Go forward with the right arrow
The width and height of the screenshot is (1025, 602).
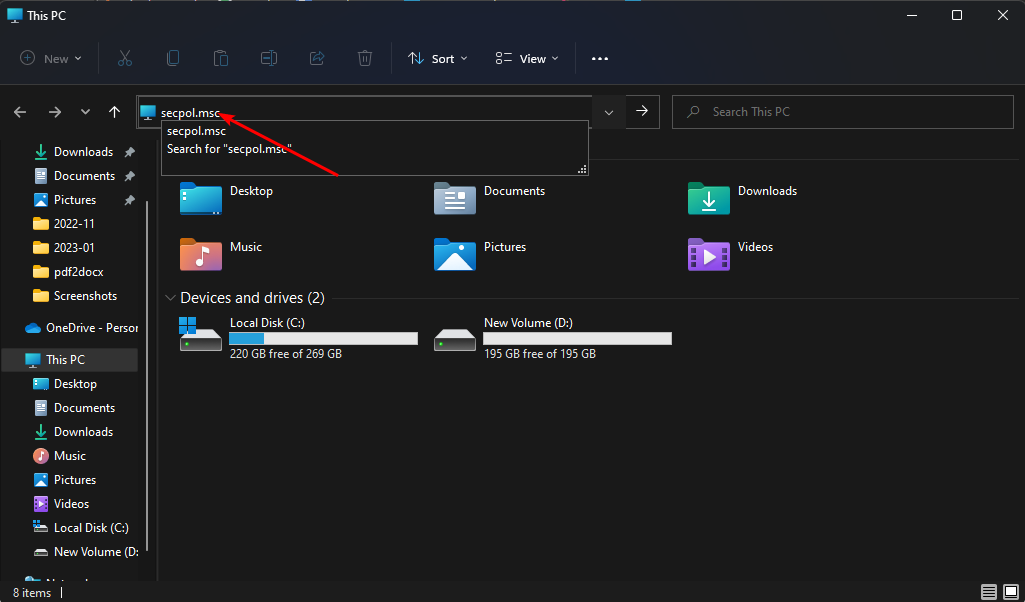point(55,112)
